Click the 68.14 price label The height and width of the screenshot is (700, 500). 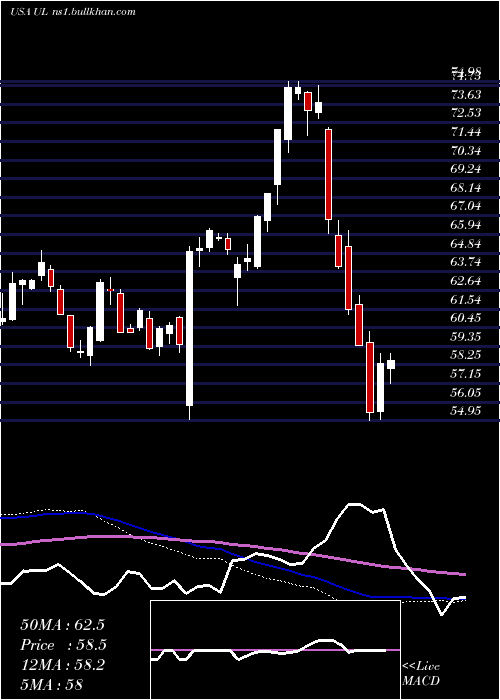click(466, 188)
